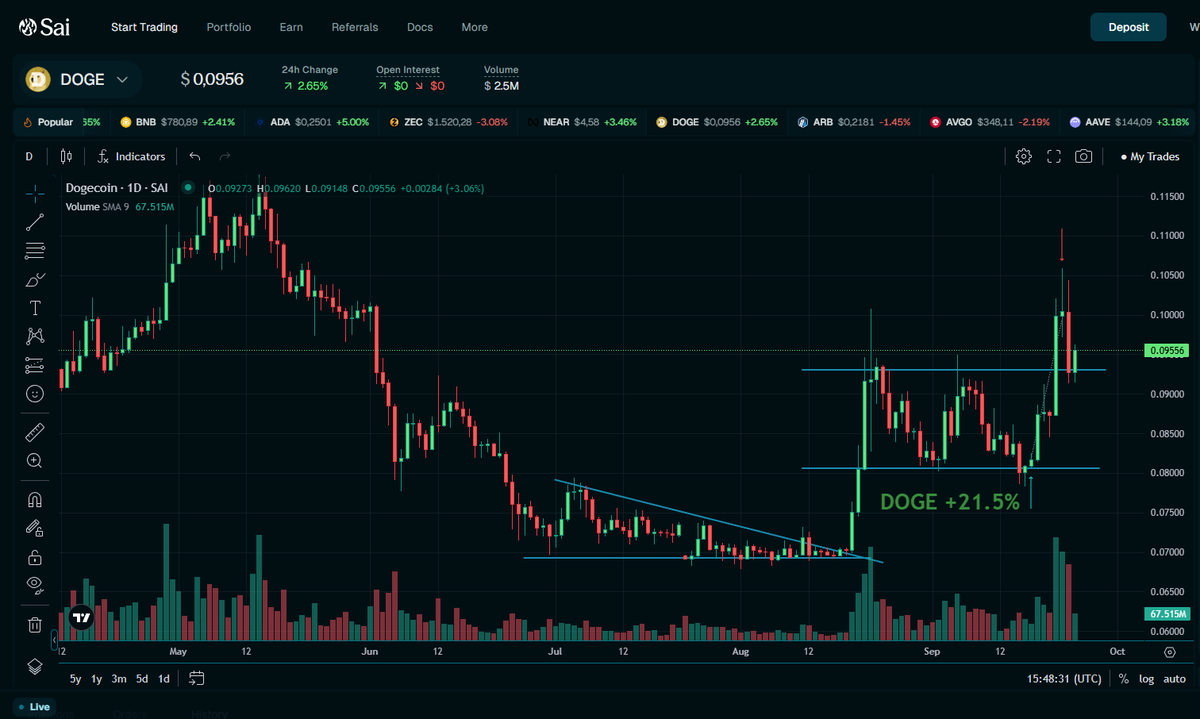Select the Text annotation tool
The height and width of the screenshot is (719, 1200).
[35, 307]
